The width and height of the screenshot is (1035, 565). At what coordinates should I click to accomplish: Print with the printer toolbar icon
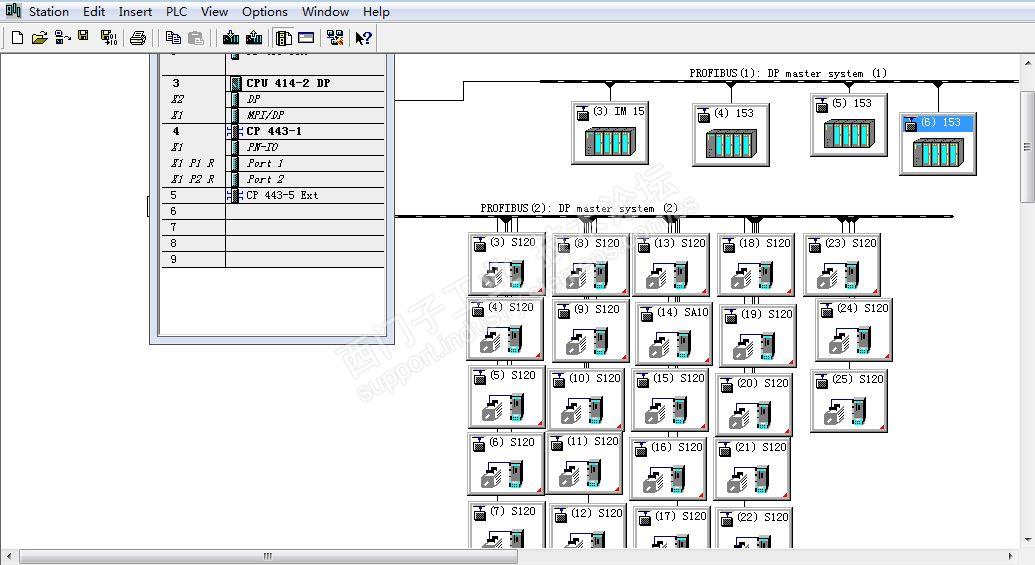[x=138, y=38]
